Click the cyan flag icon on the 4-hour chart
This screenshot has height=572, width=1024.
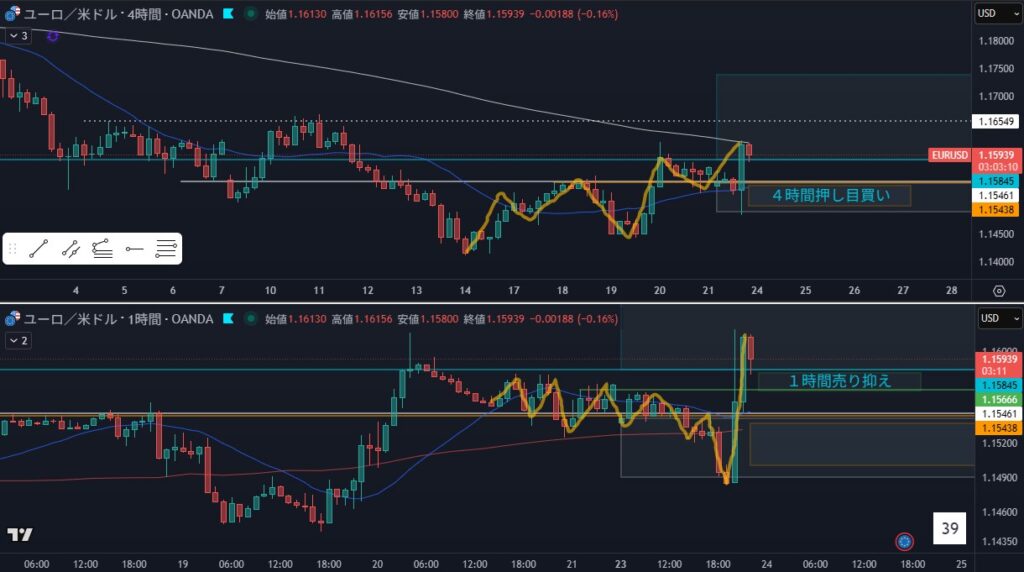(x=229, y=14)
